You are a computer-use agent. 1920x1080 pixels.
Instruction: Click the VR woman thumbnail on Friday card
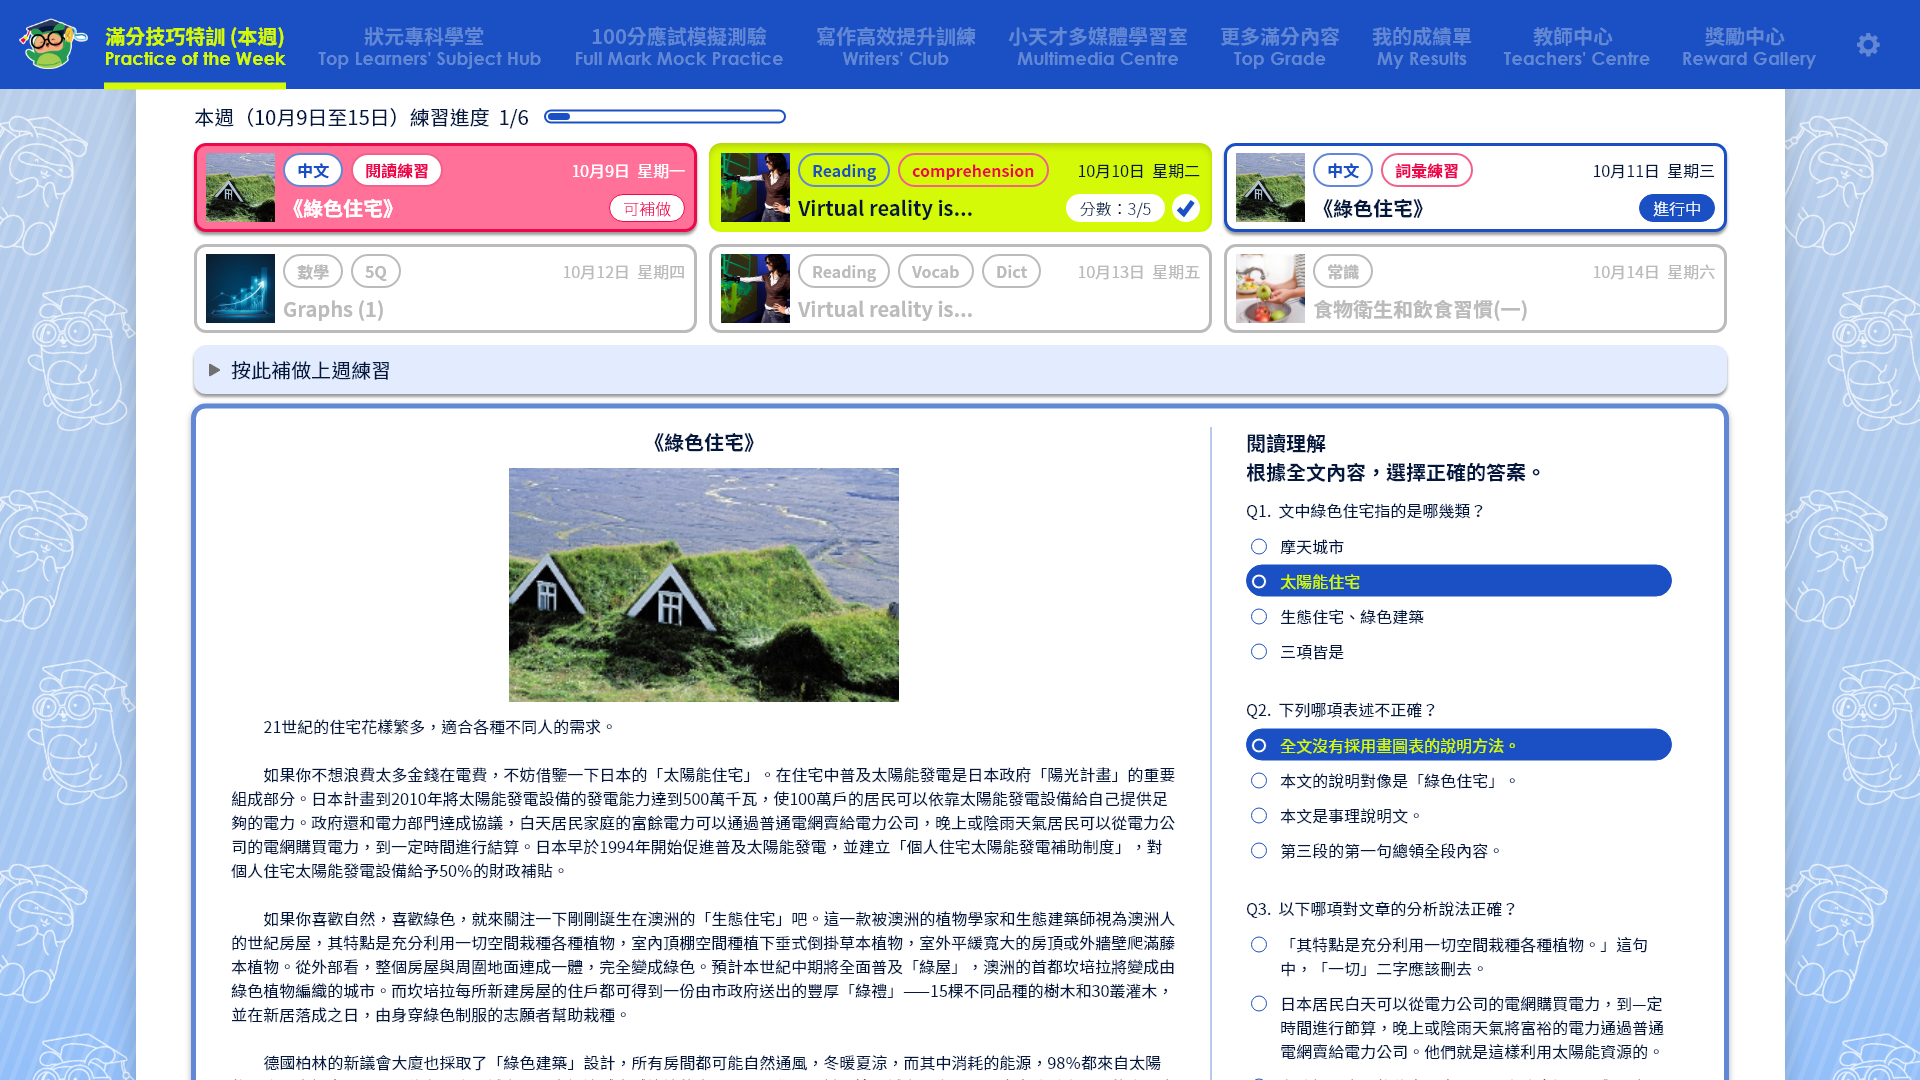(755, 289)
